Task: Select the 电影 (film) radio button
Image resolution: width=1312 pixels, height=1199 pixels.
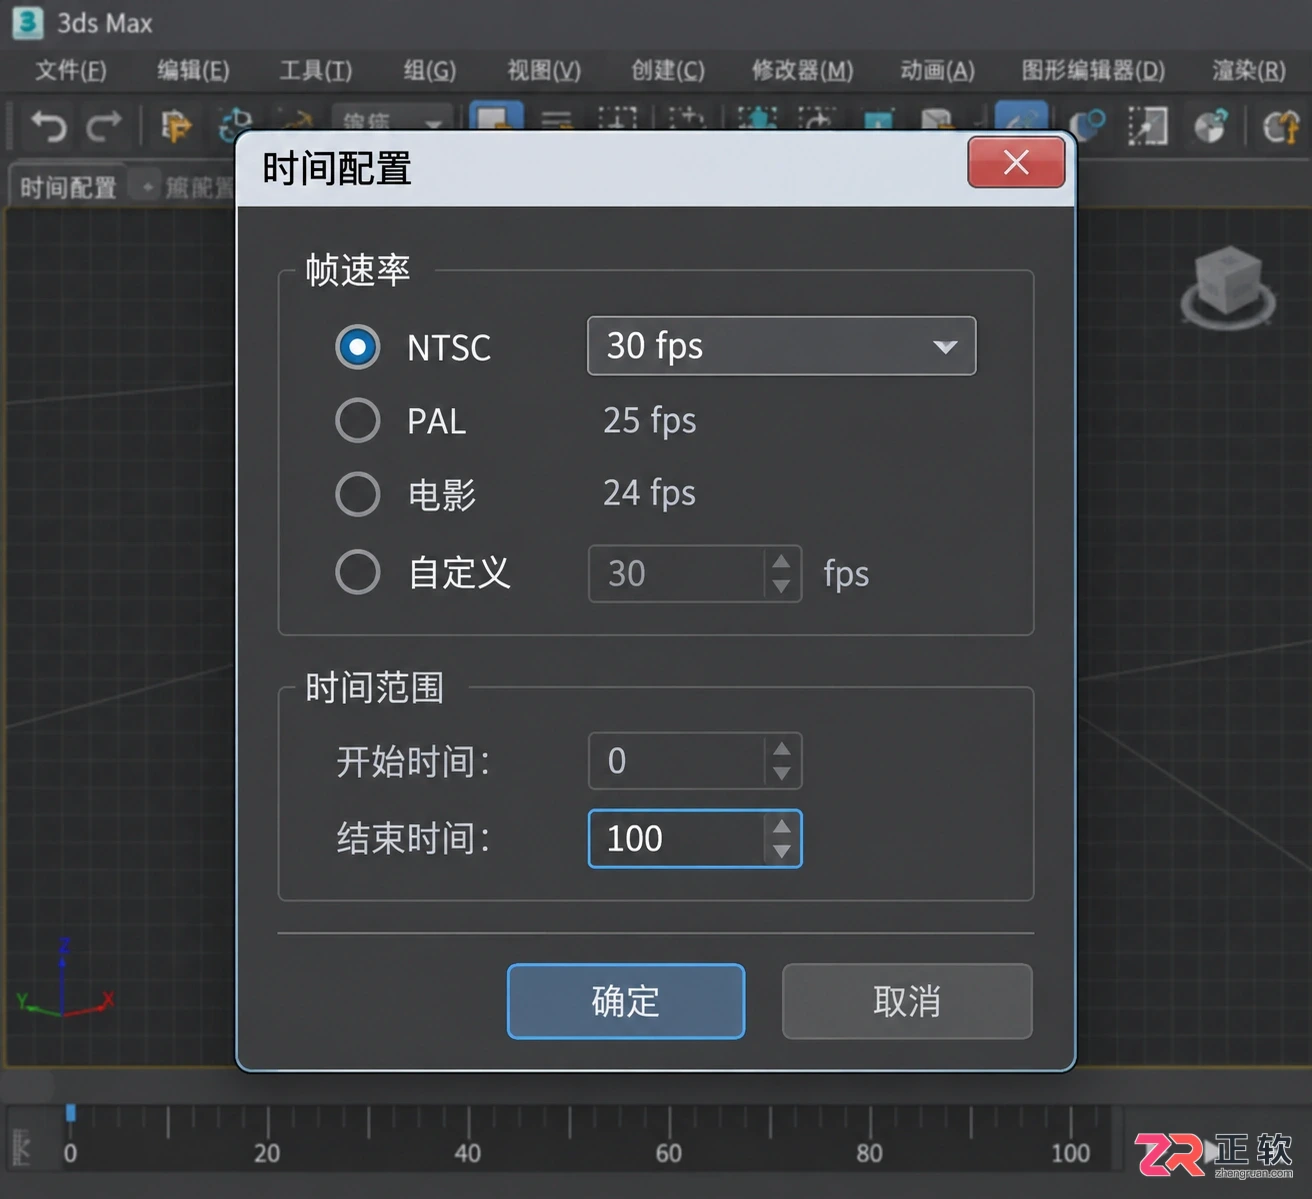Action: (357, 493)
